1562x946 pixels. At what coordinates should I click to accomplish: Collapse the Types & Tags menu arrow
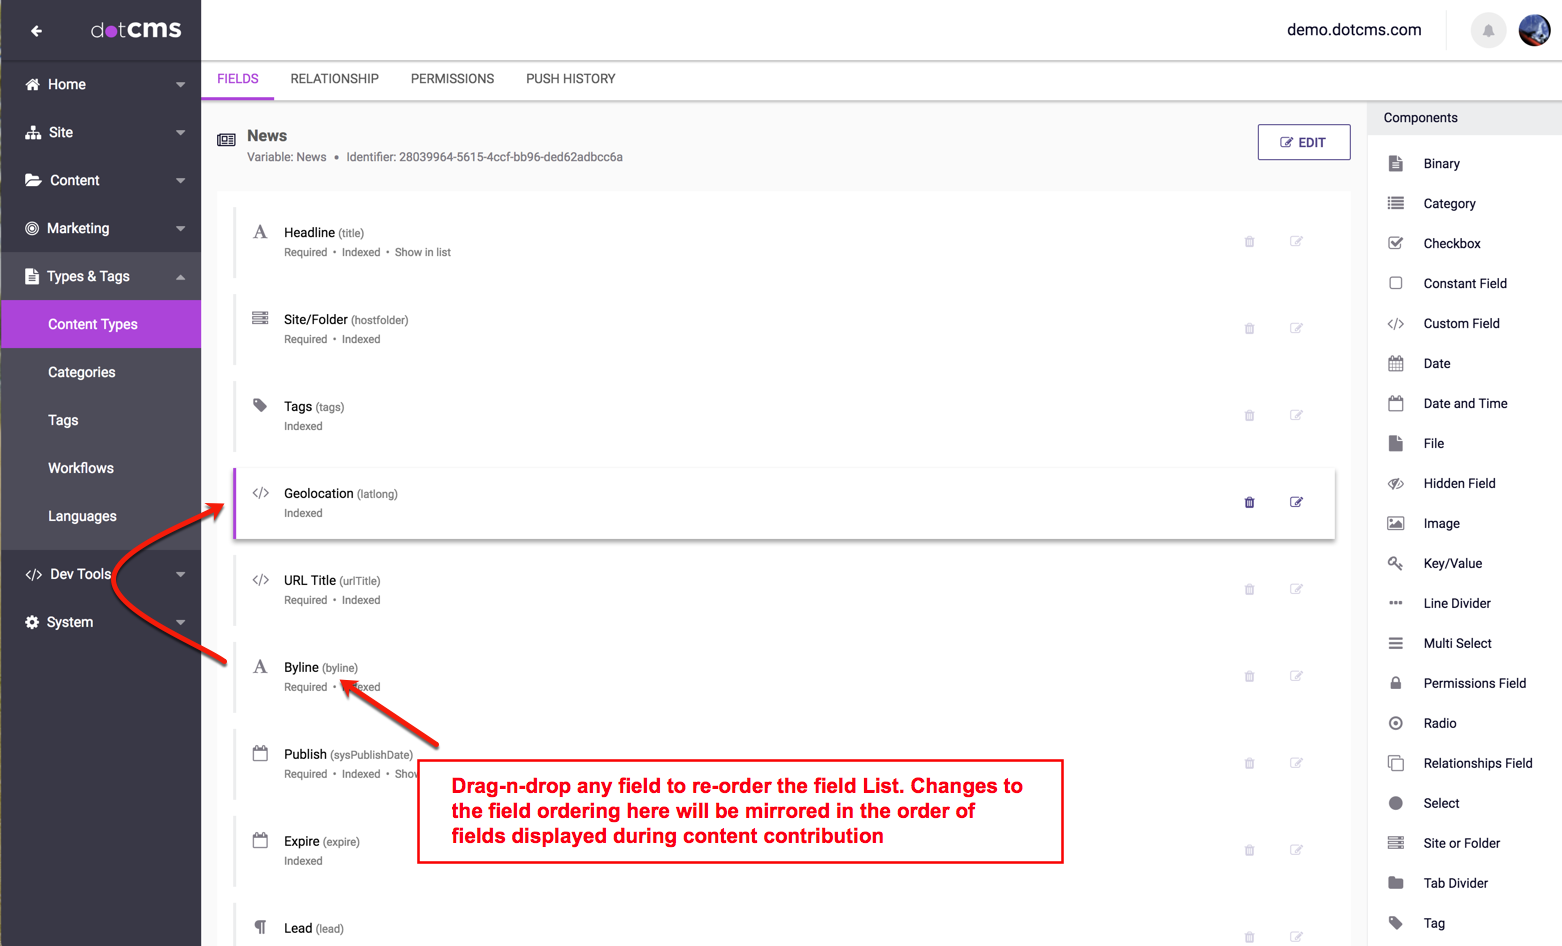point(180,277)
